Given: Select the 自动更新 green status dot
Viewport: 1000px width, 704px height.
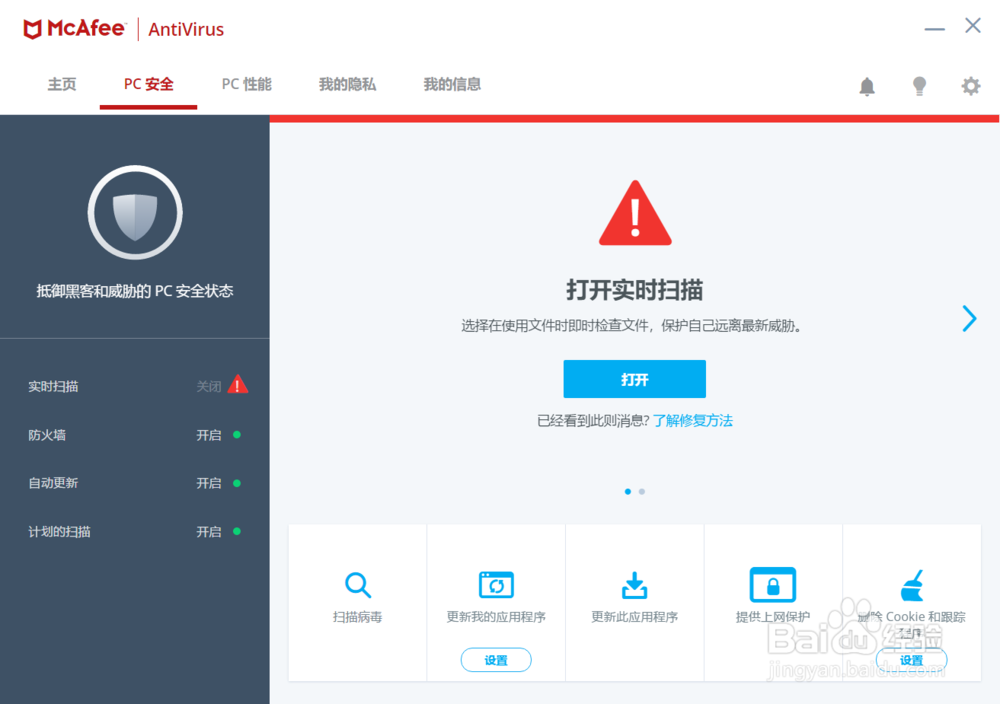Looking at the screenshot, I should coord(236,482).
